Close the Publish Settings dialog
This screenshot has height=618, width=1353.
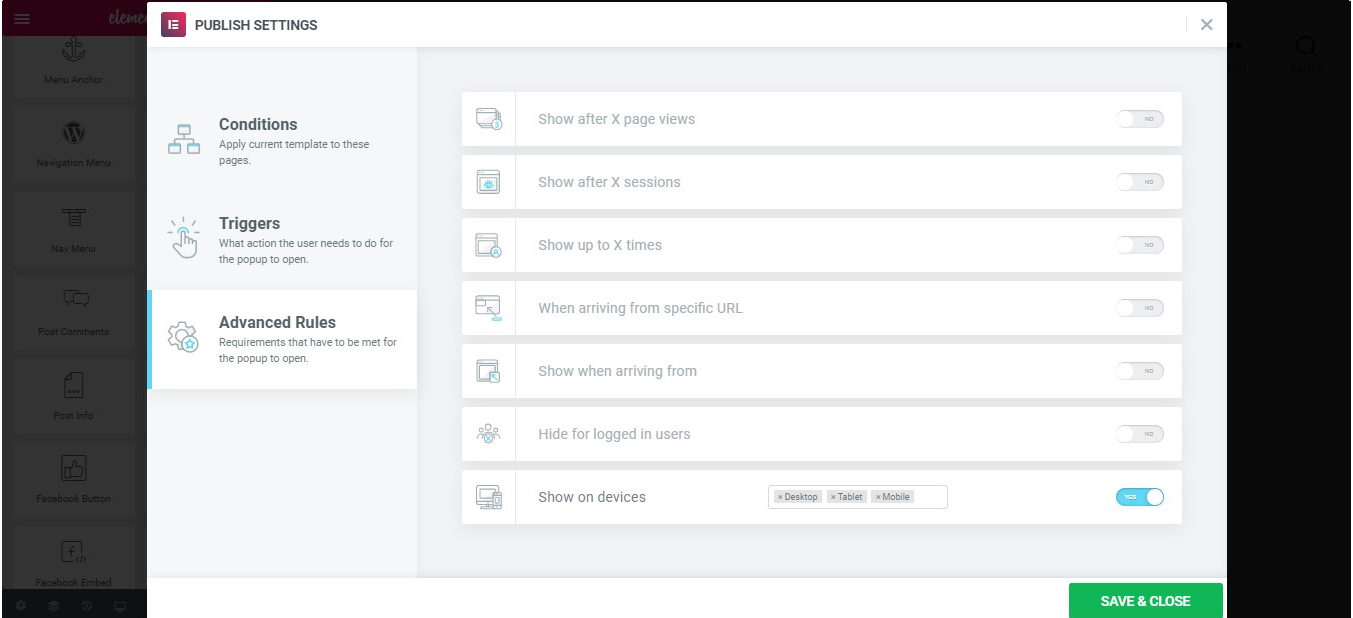[1207, 25]
